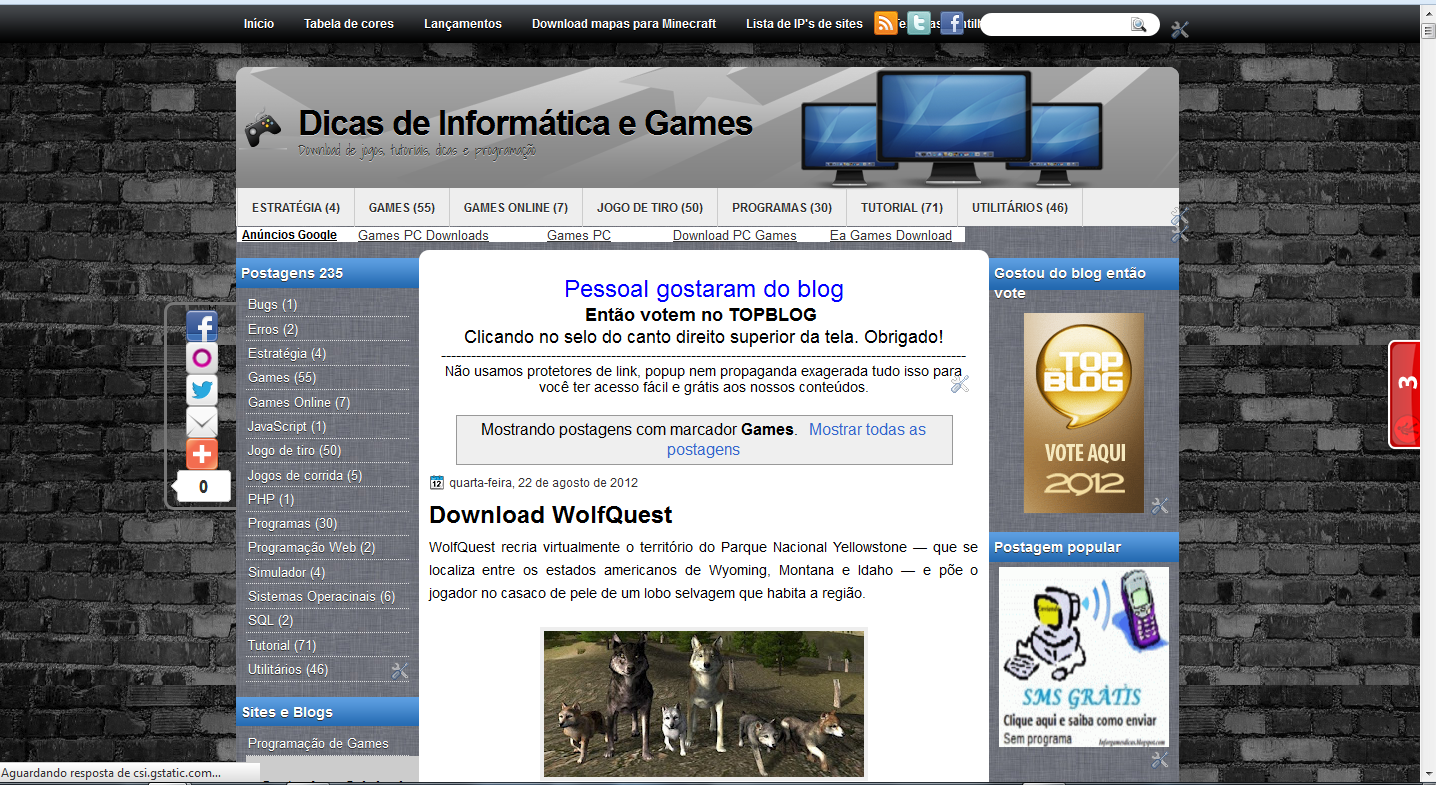
Task: Share via Facebook in the floating share bar
Action: point(202,327)
